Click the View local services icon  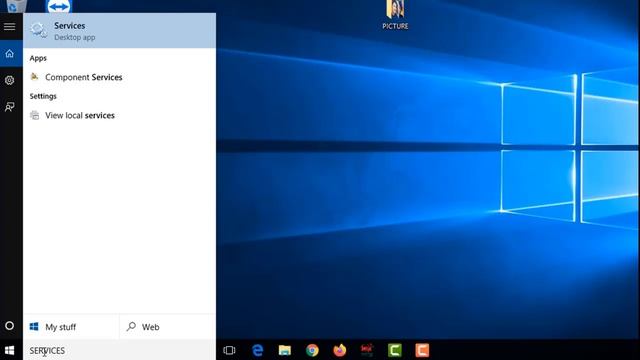coord(35,116)
